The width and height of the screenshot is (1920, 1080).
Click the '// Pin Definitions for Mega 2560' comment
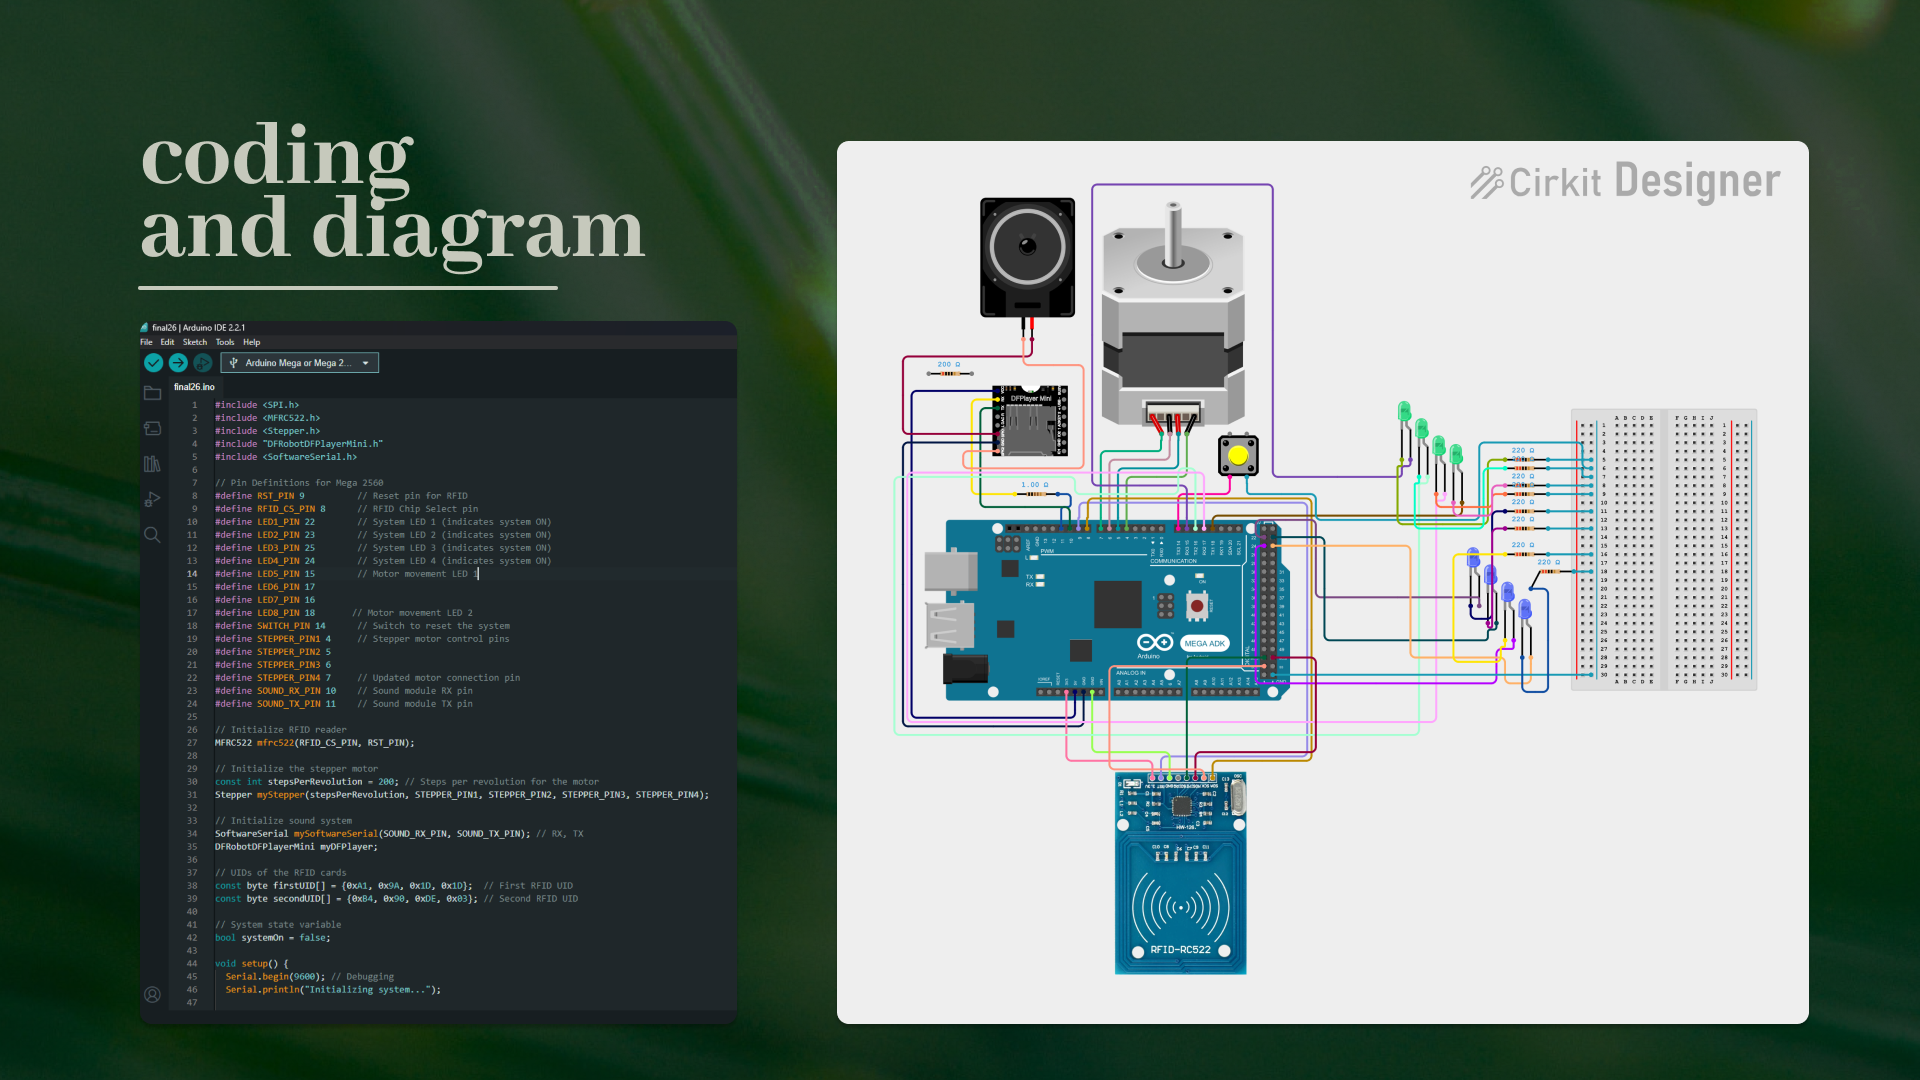click(299, 483)
